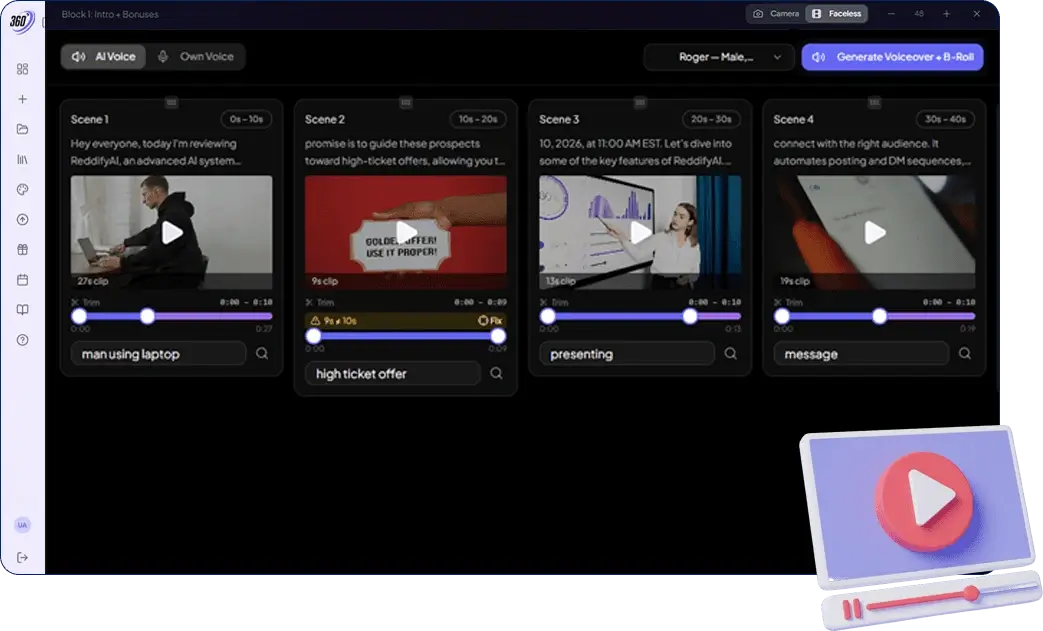1043x631 pixels.
Task: Open the folder icon in sidebar
Action: point(23,129)
